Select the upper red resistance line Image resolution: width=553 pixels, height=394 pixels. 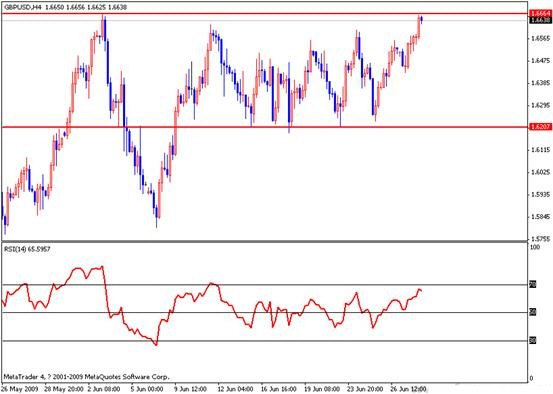click(x=265, y=14)
